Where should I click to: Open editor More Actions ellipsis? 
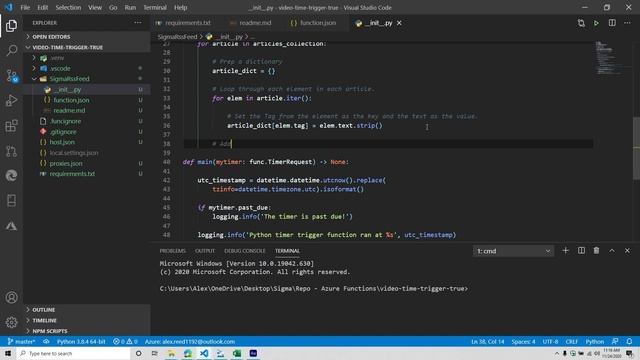point(627,23)
